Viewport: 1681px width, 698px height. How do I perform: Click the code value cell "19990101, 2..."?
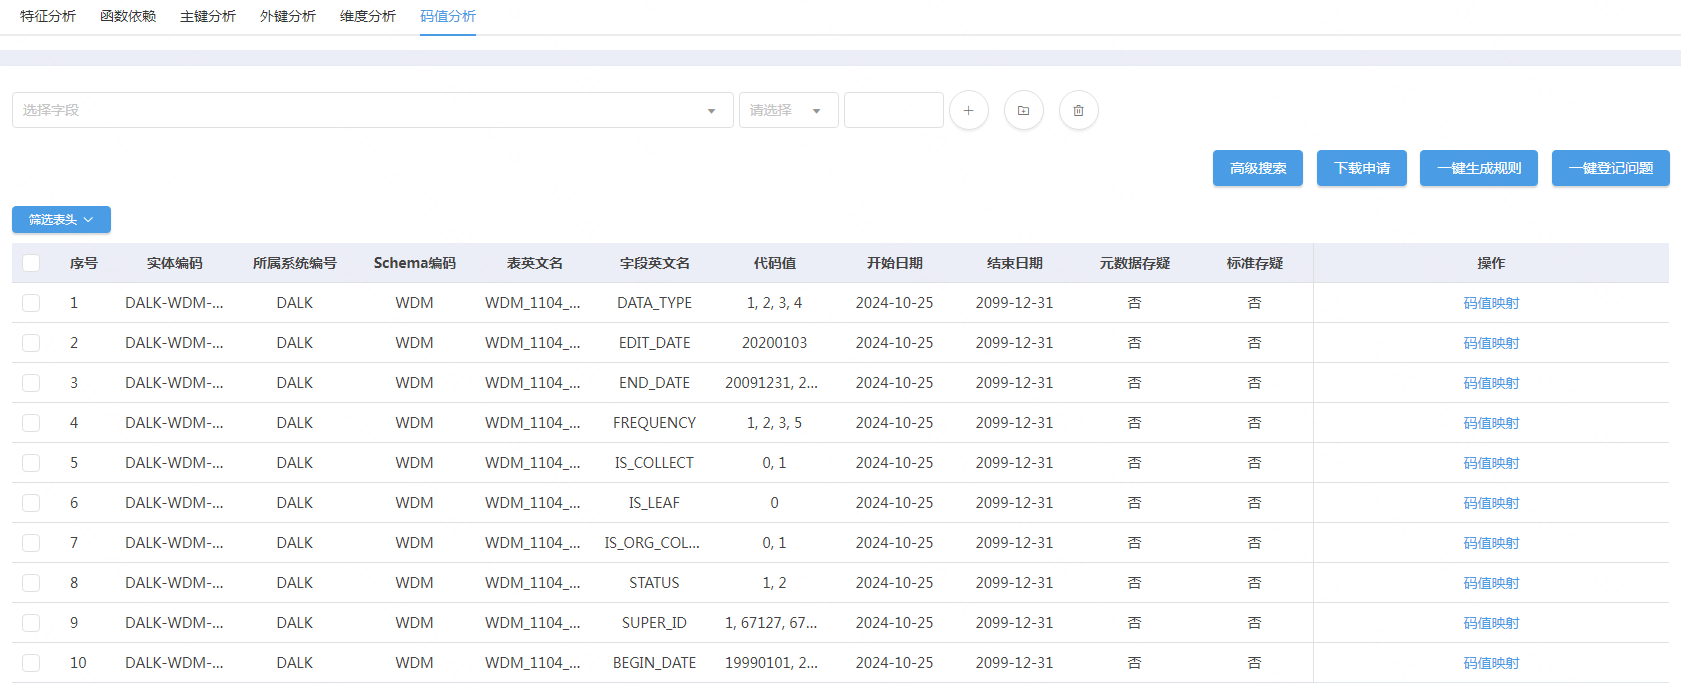pos(771,663)
